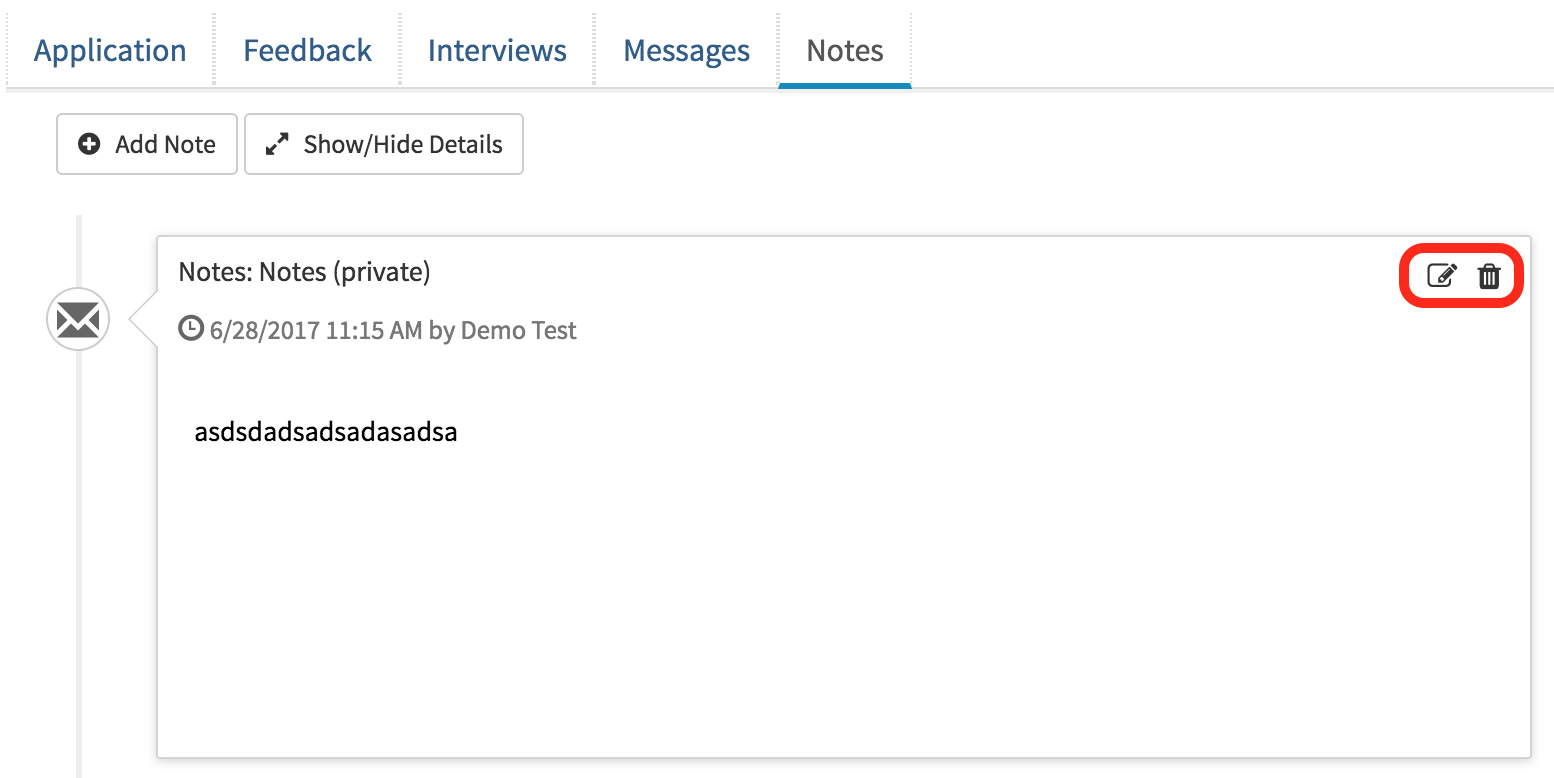
Task: Toggle details with the Show/Hide Details label
Action: coord(402,144)
